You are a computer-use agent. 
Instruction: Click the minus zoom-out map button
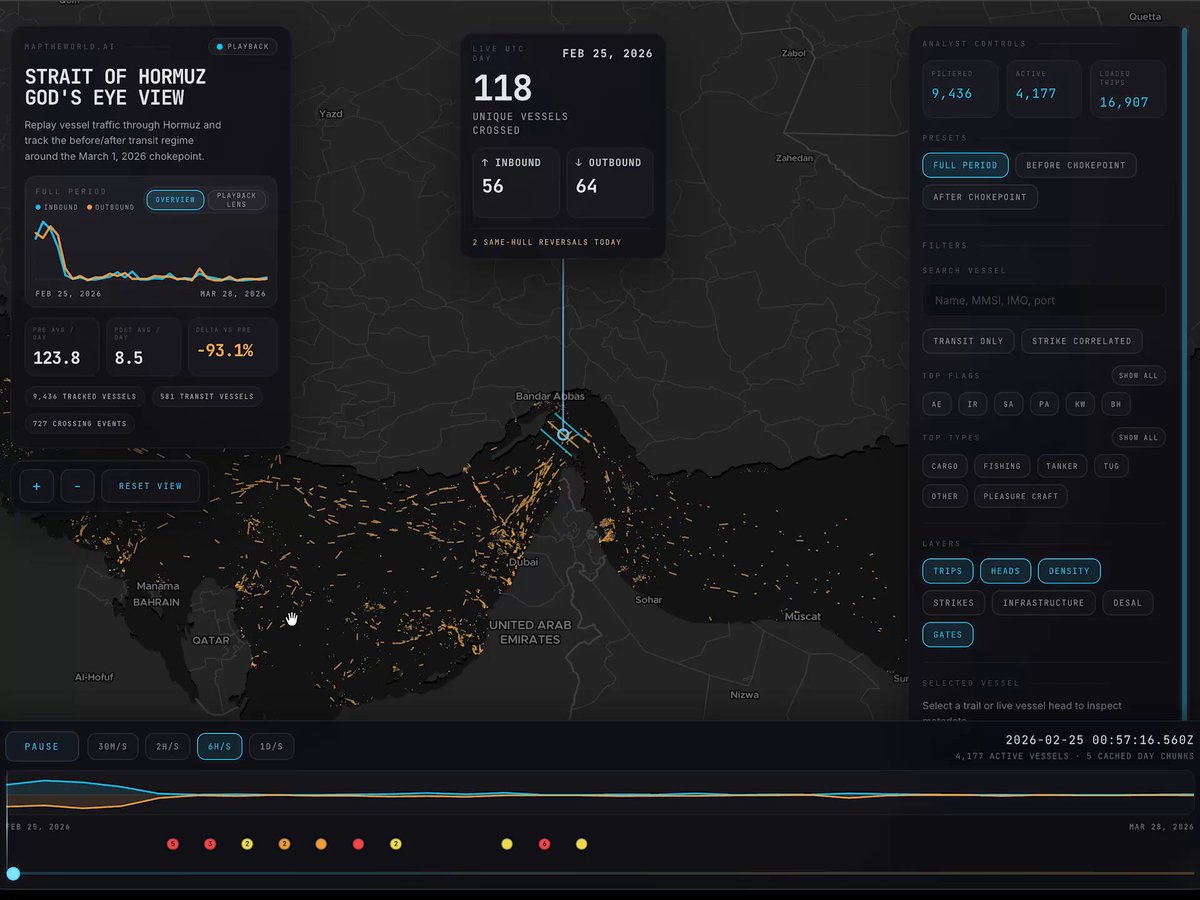(77, 486)
